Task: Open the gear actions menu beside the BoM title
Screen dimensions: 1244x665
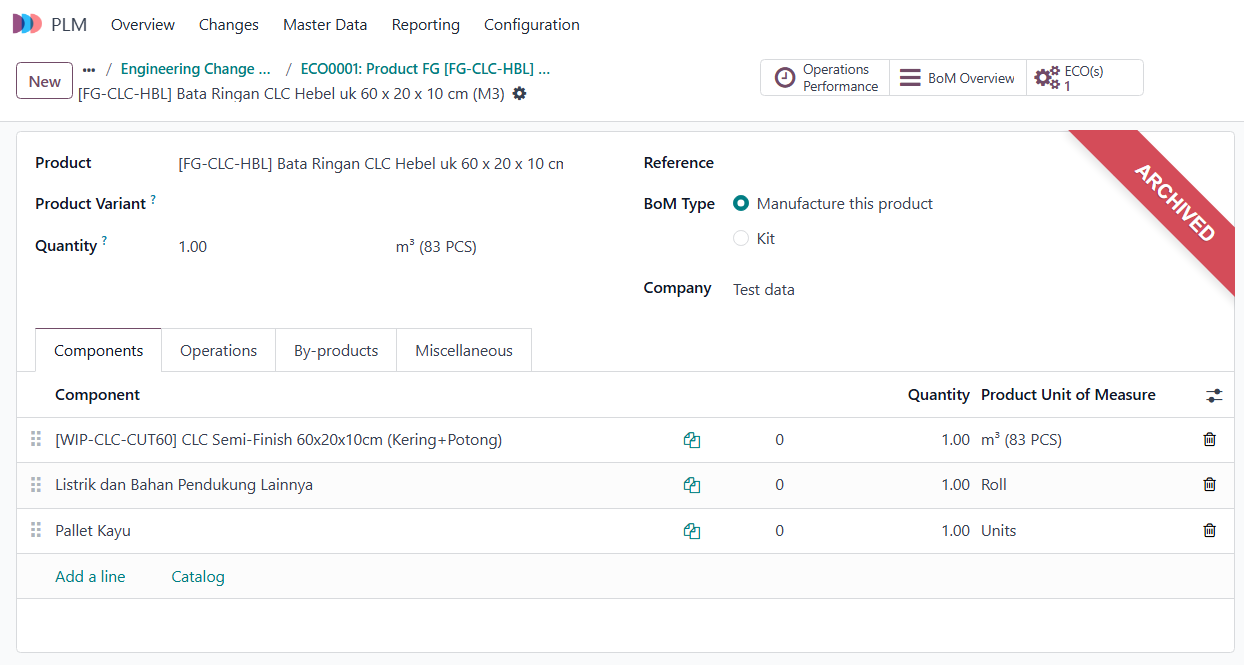Action: point(519,94)
